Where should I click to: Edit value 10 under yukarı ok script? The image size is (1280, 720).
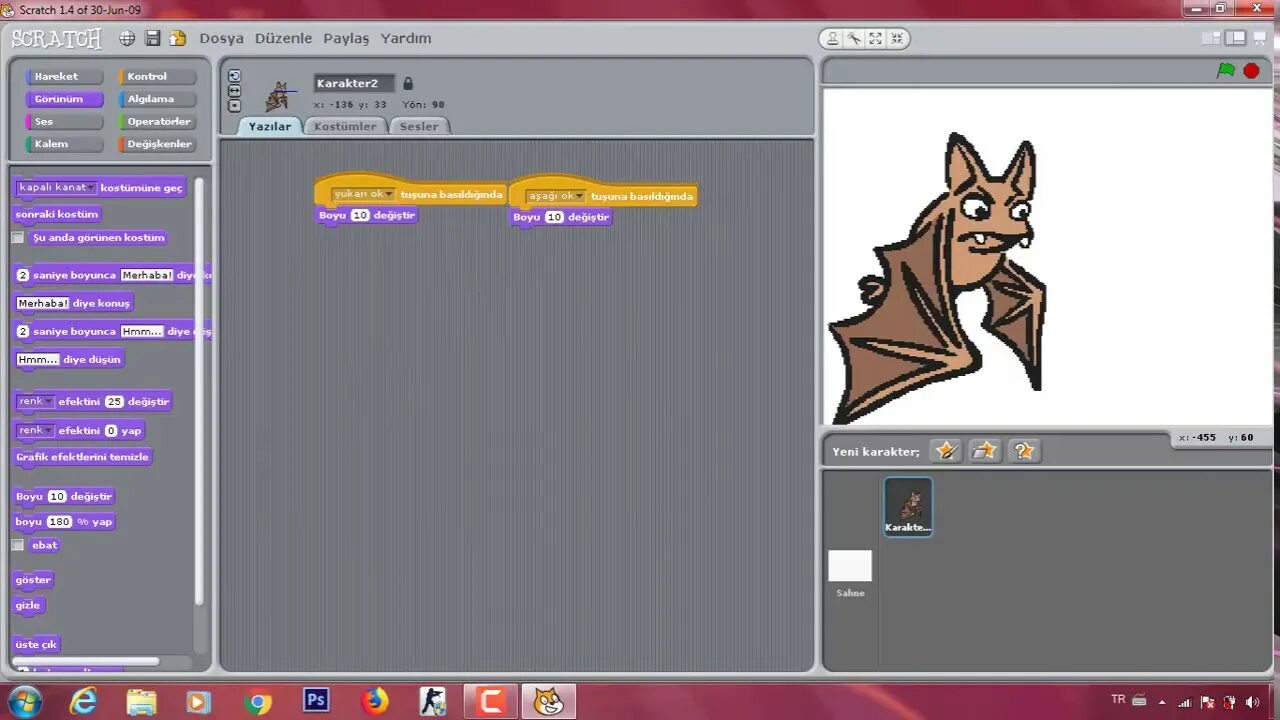pos(360,215)
